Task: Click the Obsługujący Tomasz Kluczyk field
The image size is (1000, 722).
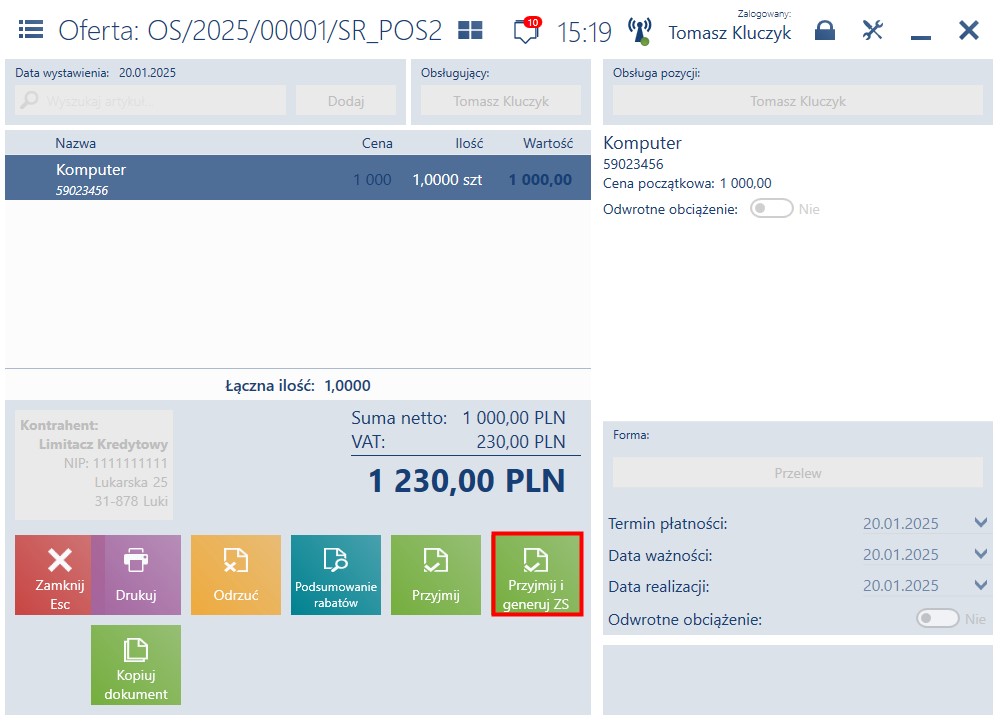Action: click(501, 101)
